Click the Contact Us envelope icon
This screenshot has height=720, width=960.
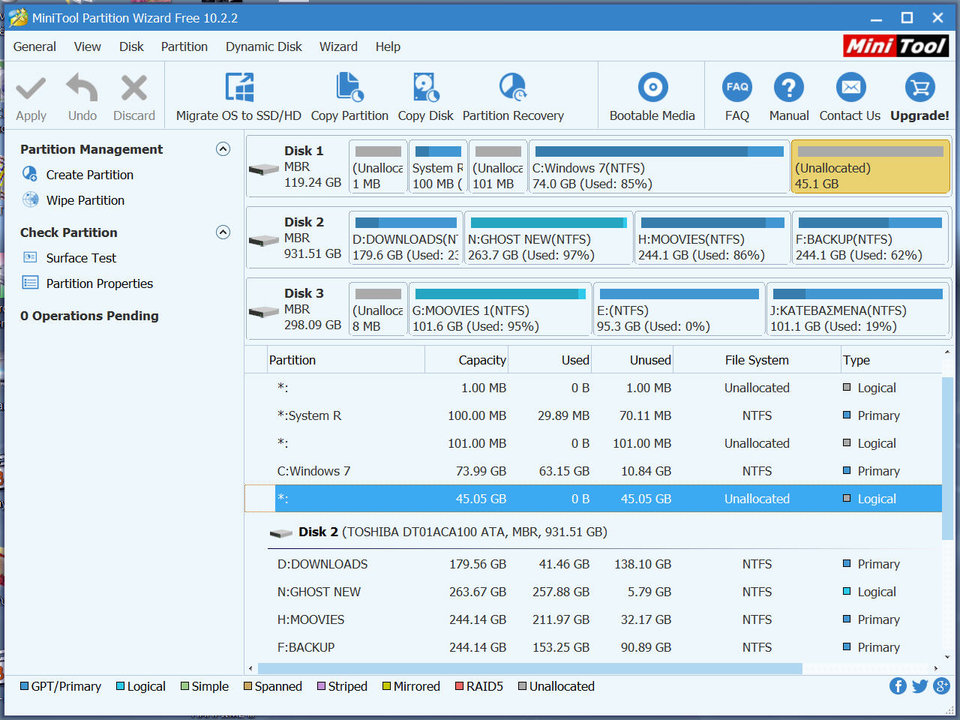pos(850,88)
